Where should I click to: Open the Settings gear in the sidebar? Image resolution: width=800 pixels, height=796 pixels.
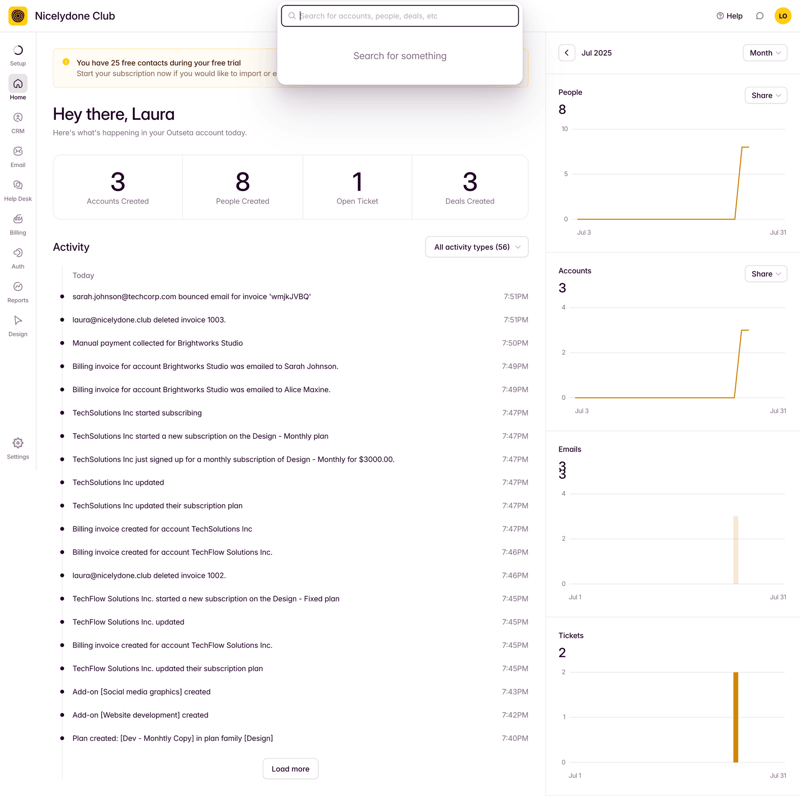point(17,442)
